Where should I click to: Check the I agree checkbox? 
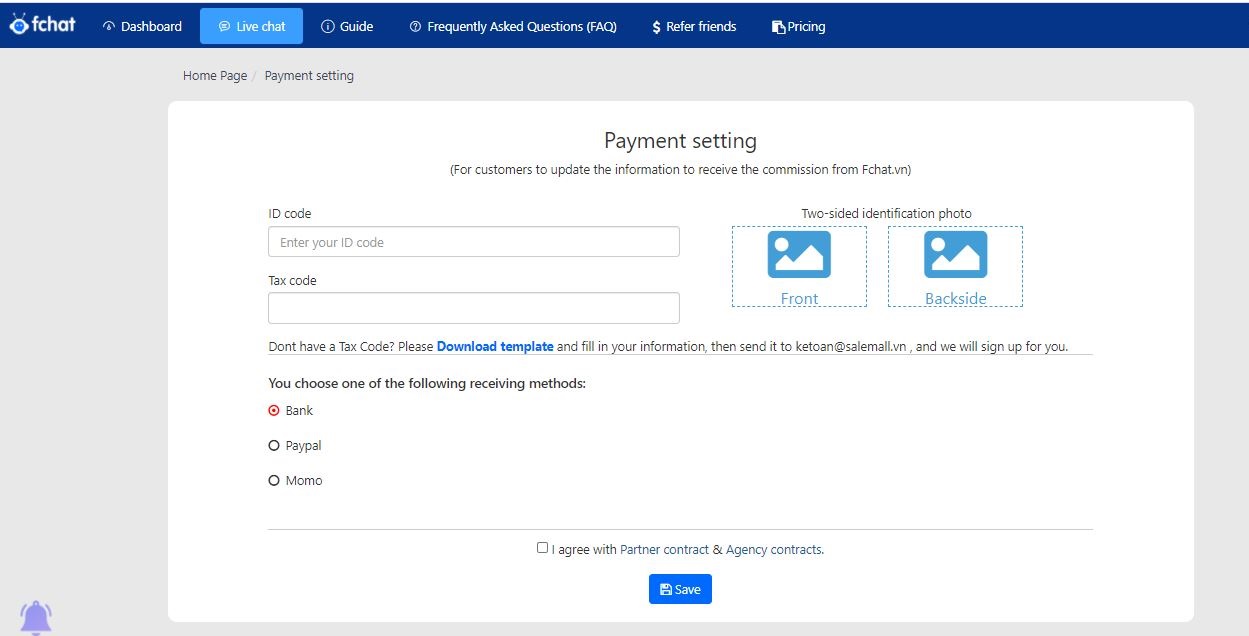[x=542, y=548]
